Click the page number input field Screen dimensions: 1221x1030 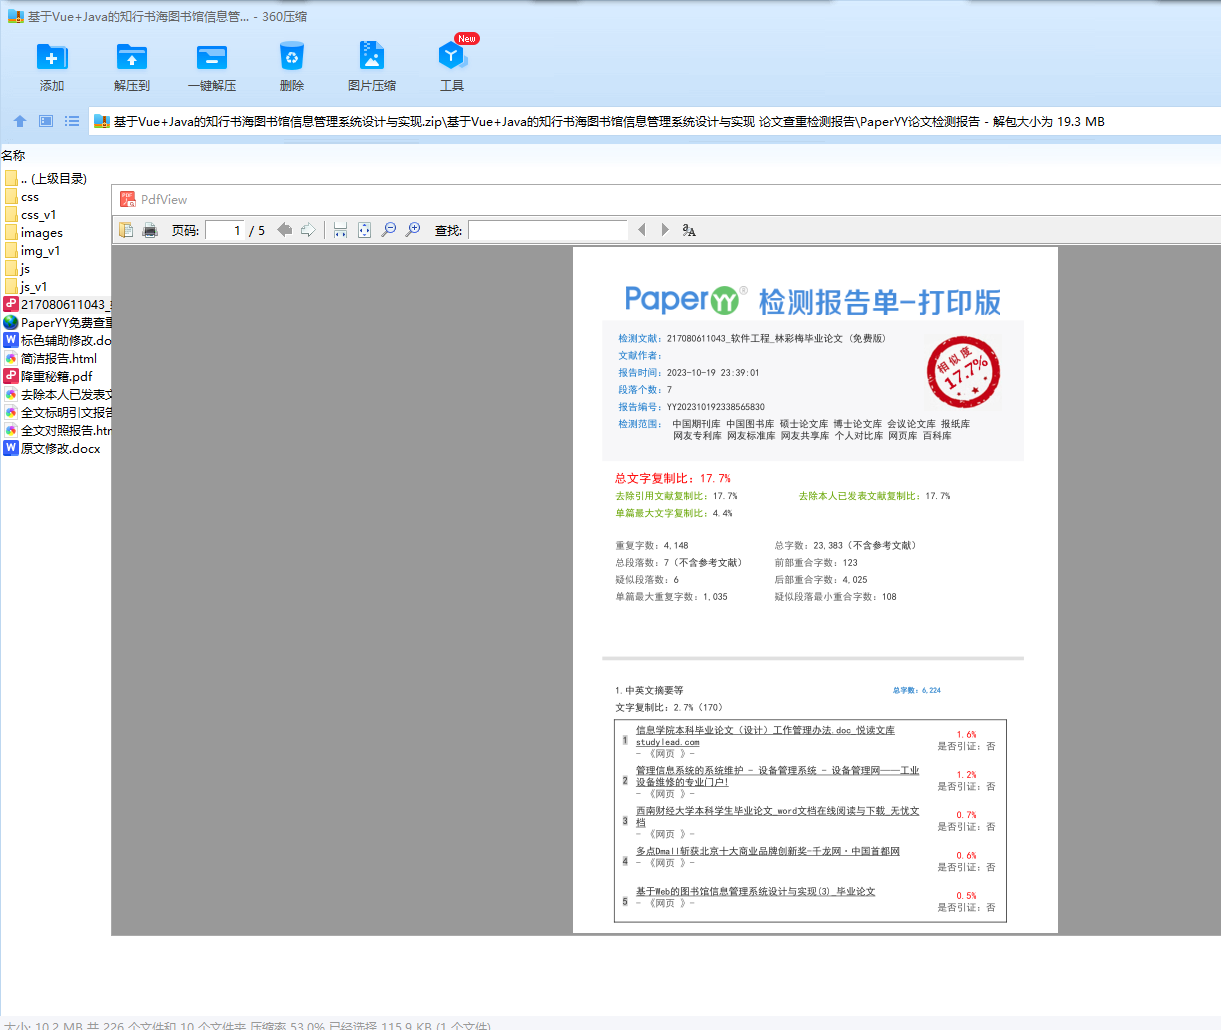coord(225,230)
